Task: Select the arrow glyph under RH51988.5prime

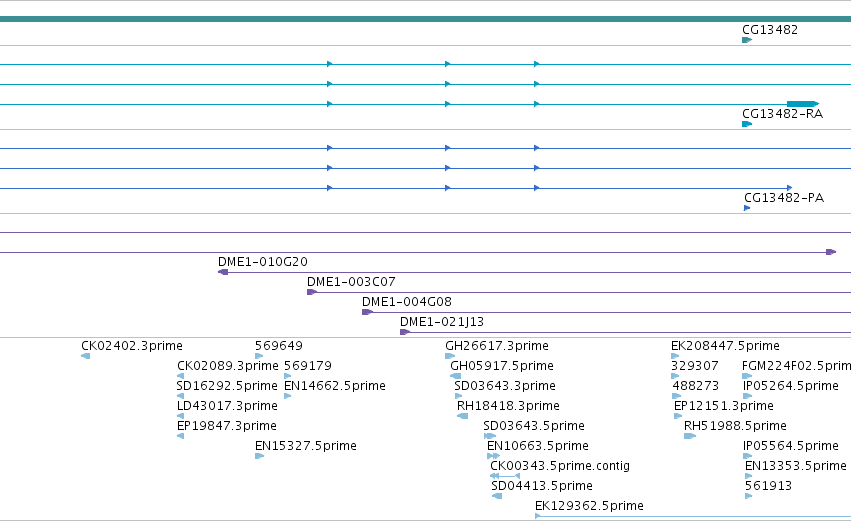Action: pyautogui.click(x=690, y=436)
